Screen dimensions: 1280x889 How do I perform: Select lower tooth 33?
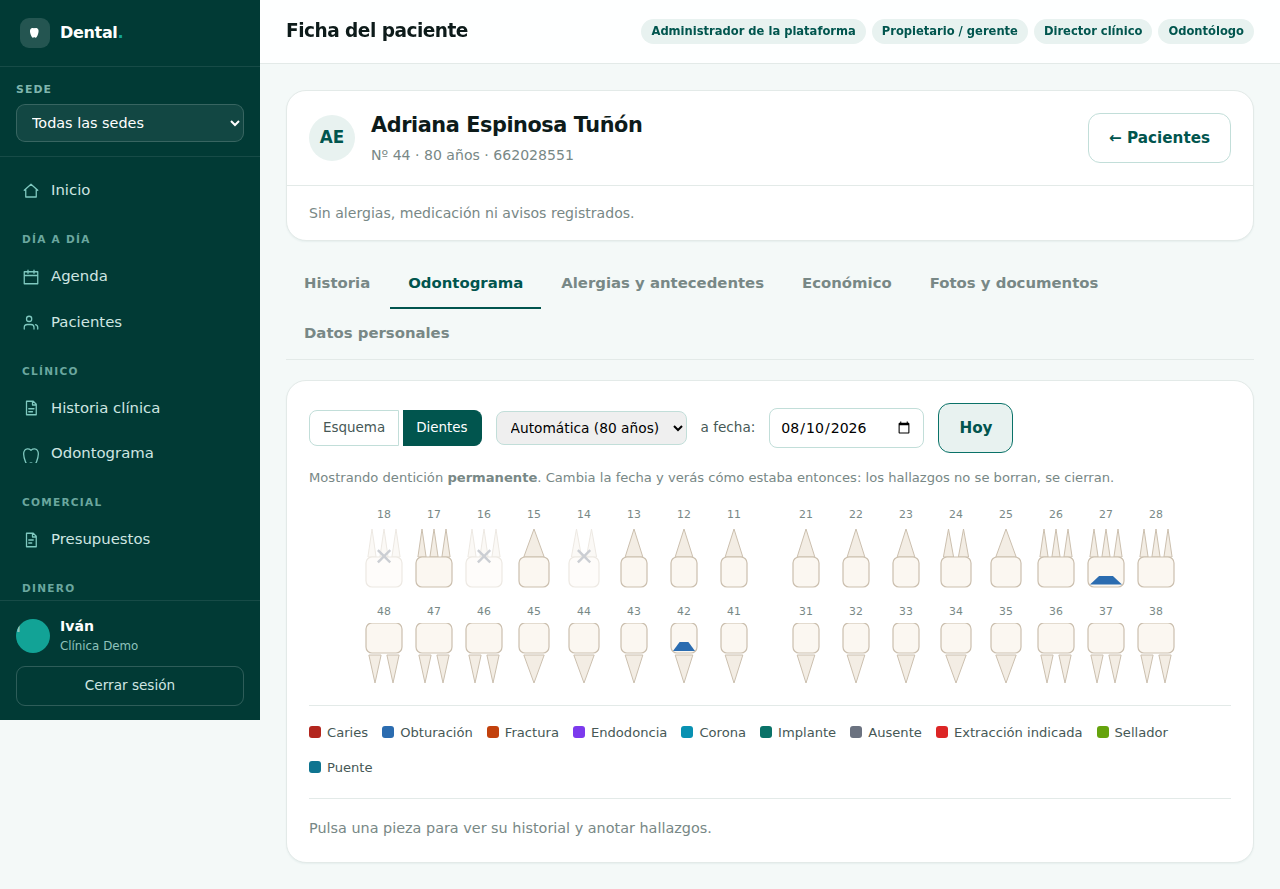tap(906, 653)
